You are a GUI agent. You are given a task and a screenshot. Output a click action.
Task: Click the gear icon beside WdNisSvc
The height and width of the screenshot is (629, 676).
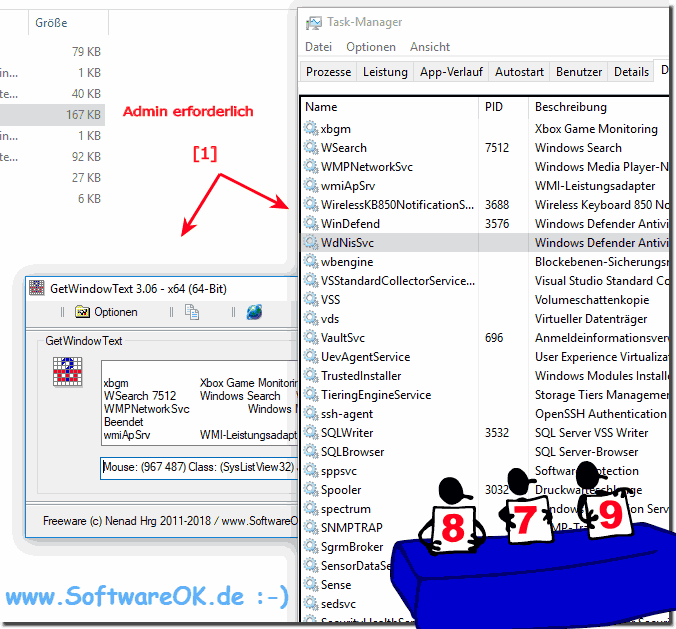pyautogui.click(x=311, y=242)
